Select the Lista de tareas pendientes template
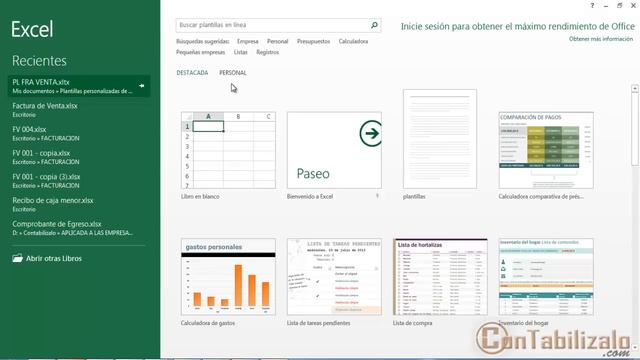Viewport: 640px width, 360px height. tap(334, 277)
